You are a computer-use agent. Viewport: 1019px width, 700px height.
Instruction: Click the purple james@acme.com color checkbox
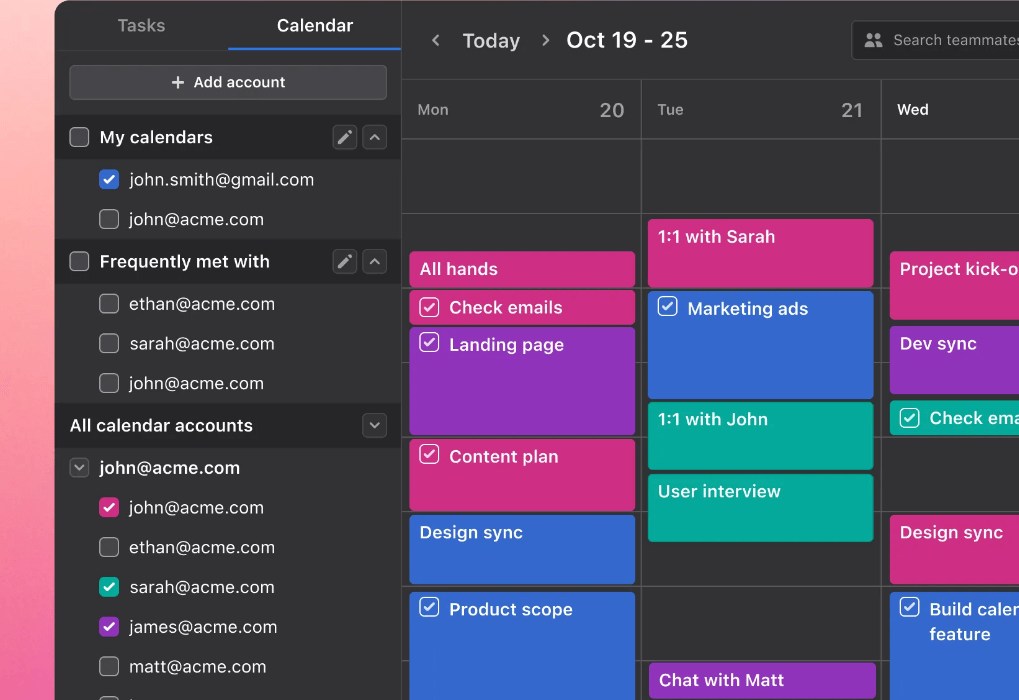pos(109,627)
